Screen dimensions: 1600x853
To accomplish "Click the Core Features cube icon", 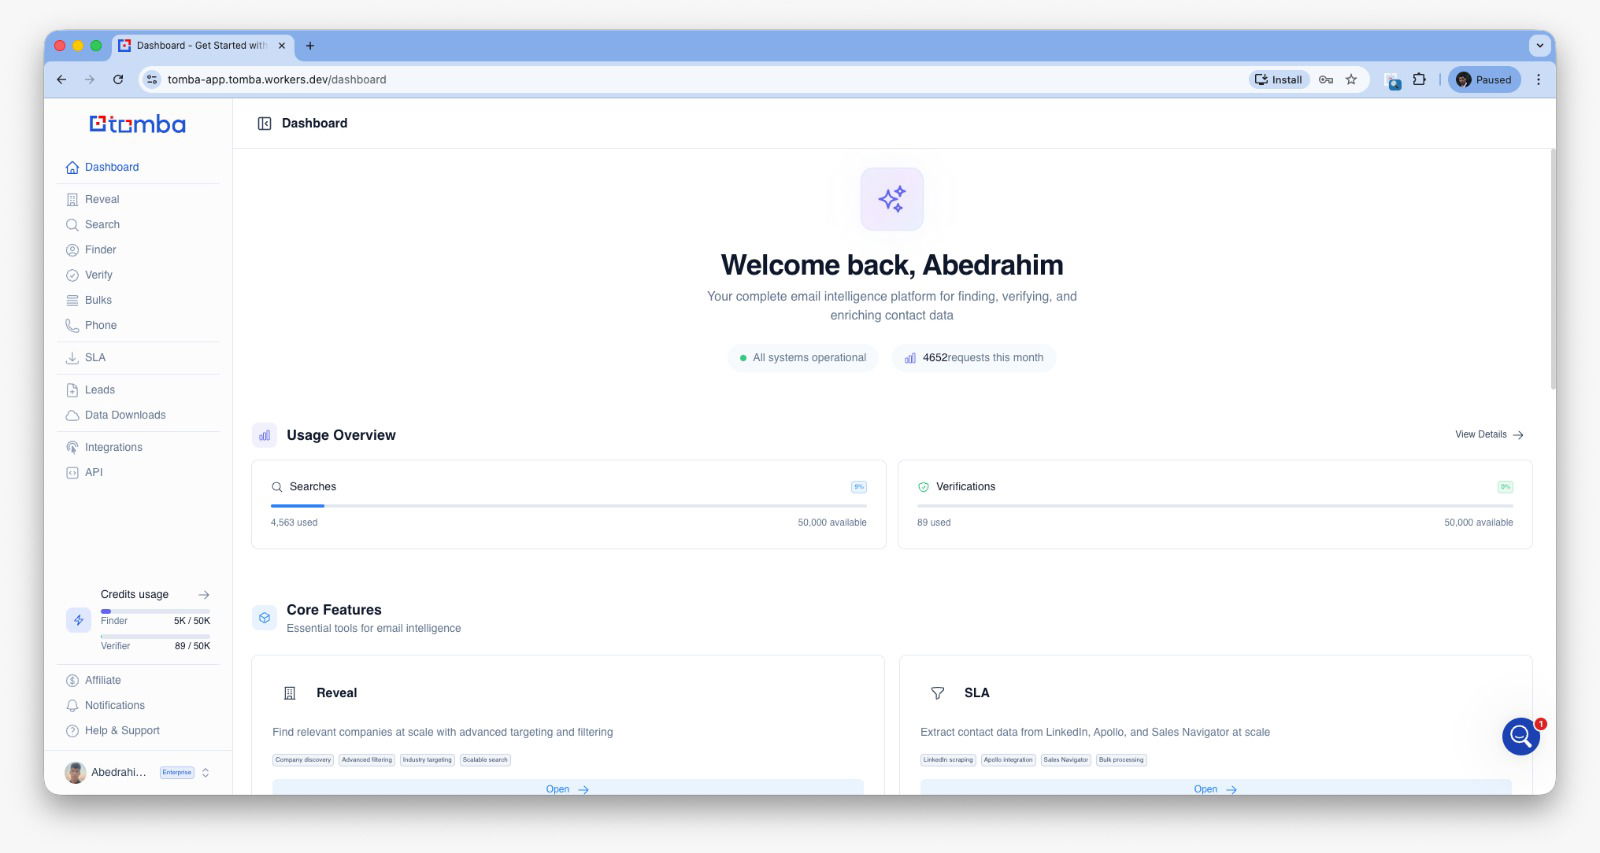I will (264, 618).
